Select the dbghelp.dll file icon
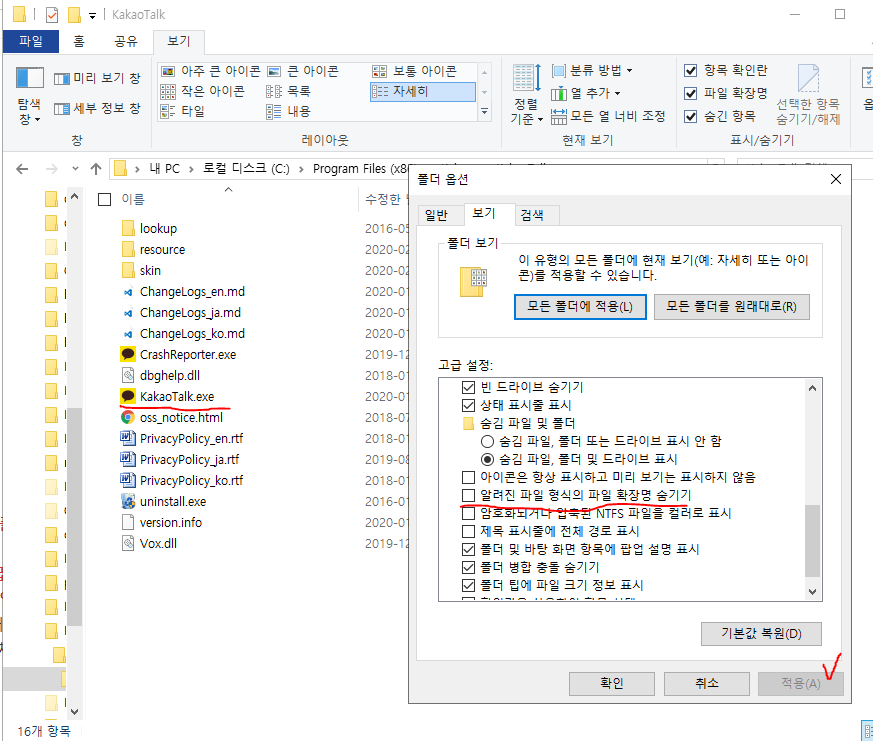This screenshot has height=741, width=873. (x=128, y=375)
